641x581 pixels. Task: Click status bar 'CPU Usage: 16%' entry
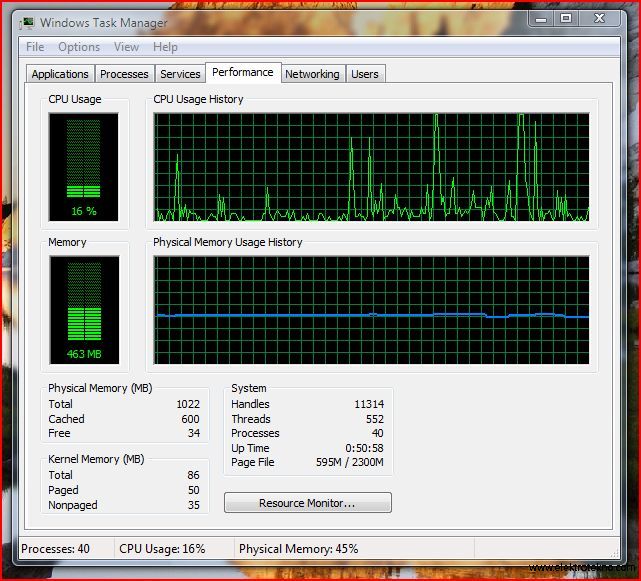[x=162, y=549]
